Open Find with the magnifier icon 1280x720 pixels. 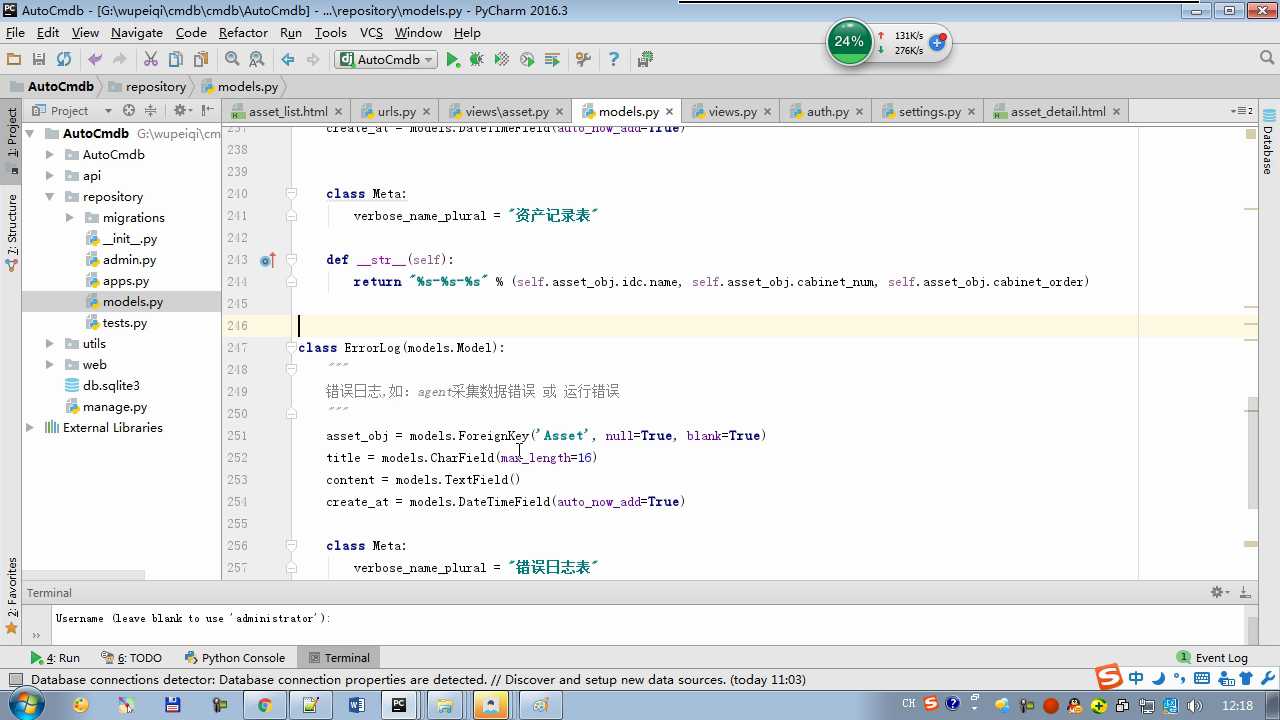pyautogui.click(x=232, y=59)
